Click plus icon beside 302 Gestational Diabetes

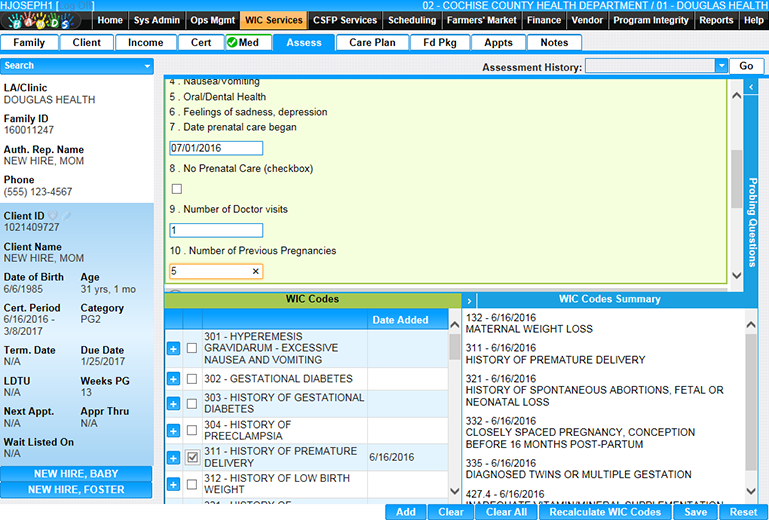pos(174,379)
